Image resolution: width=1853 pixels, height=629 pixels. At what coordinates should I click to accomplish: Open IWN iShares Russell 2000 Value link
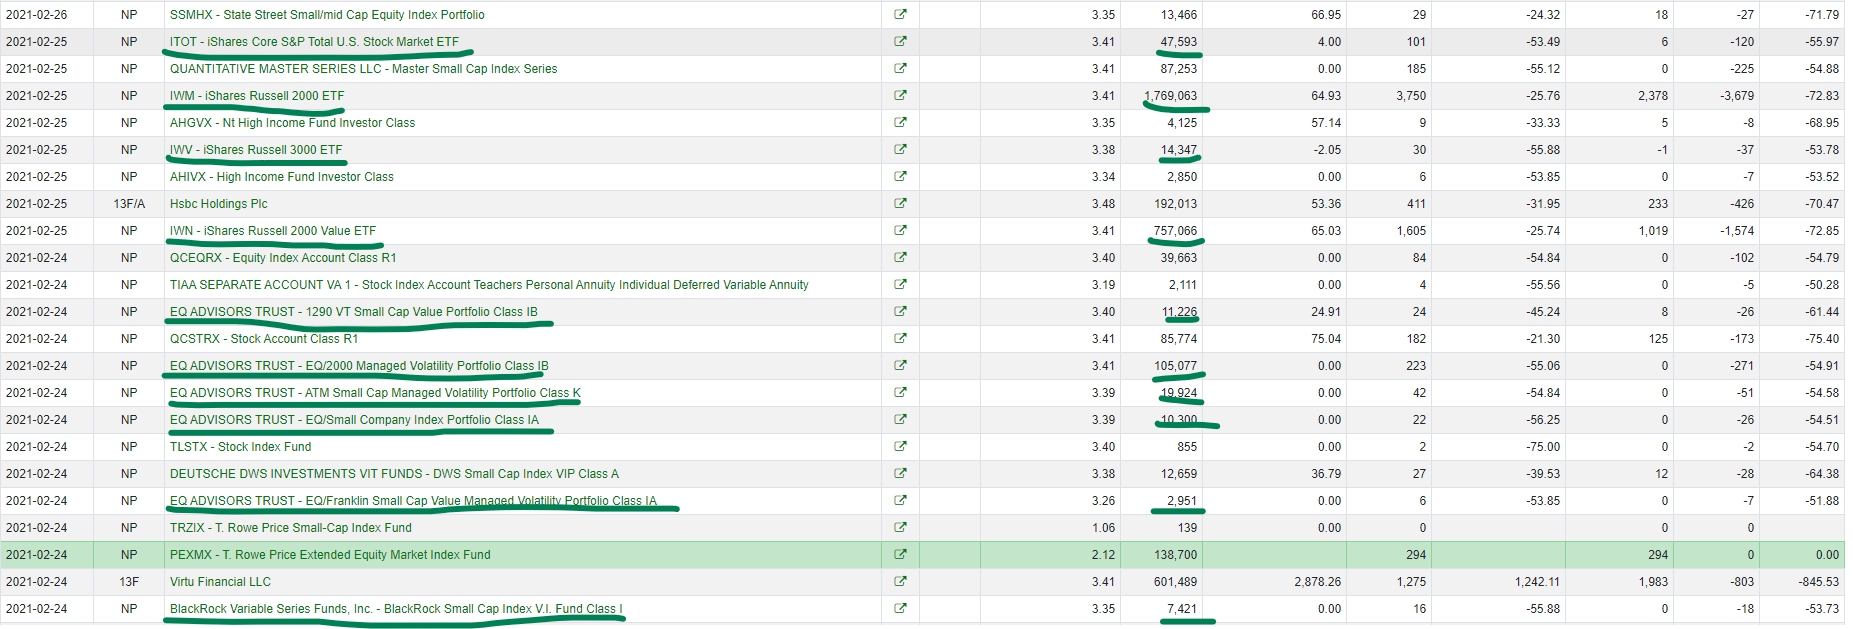click(273, 231)
